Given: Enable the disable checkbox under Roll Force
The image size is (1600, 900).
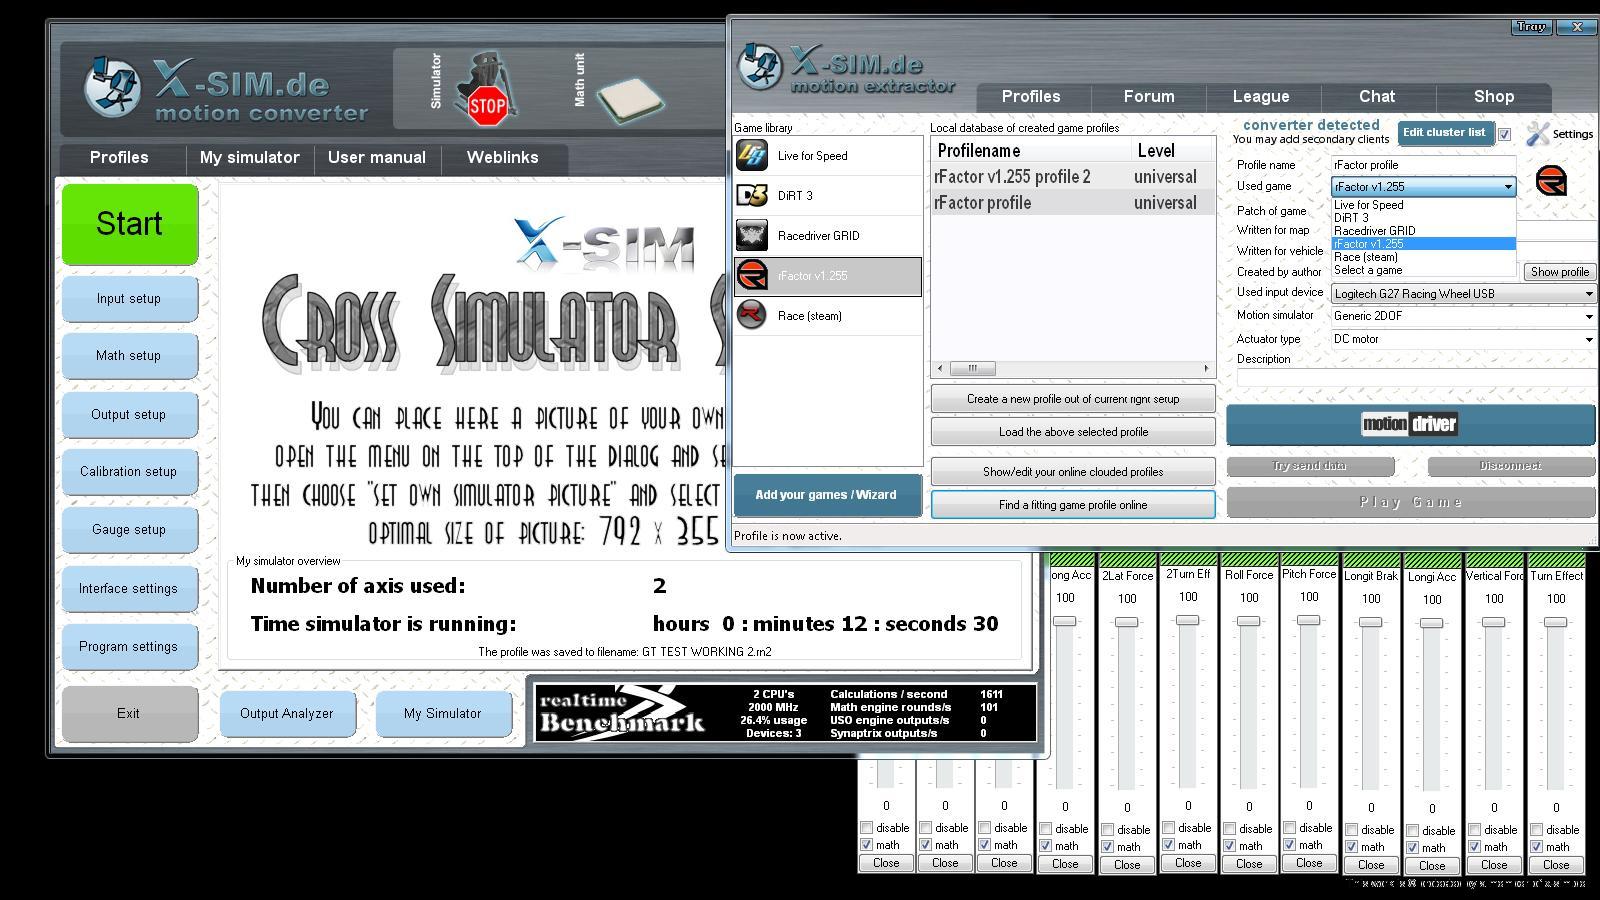Looking at the screenshot, I should coord(1230,828).
